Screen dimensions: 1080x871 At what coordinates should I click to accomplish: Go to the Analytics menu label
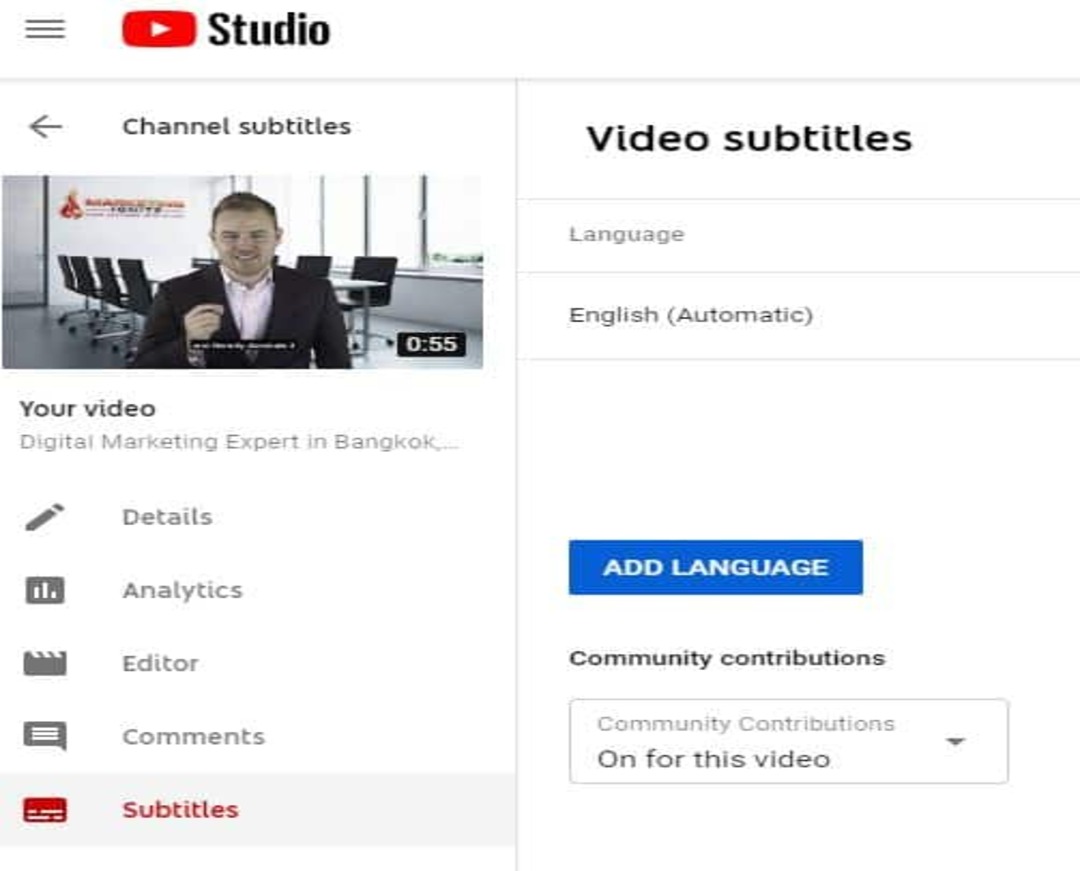[x=182, y=590]
